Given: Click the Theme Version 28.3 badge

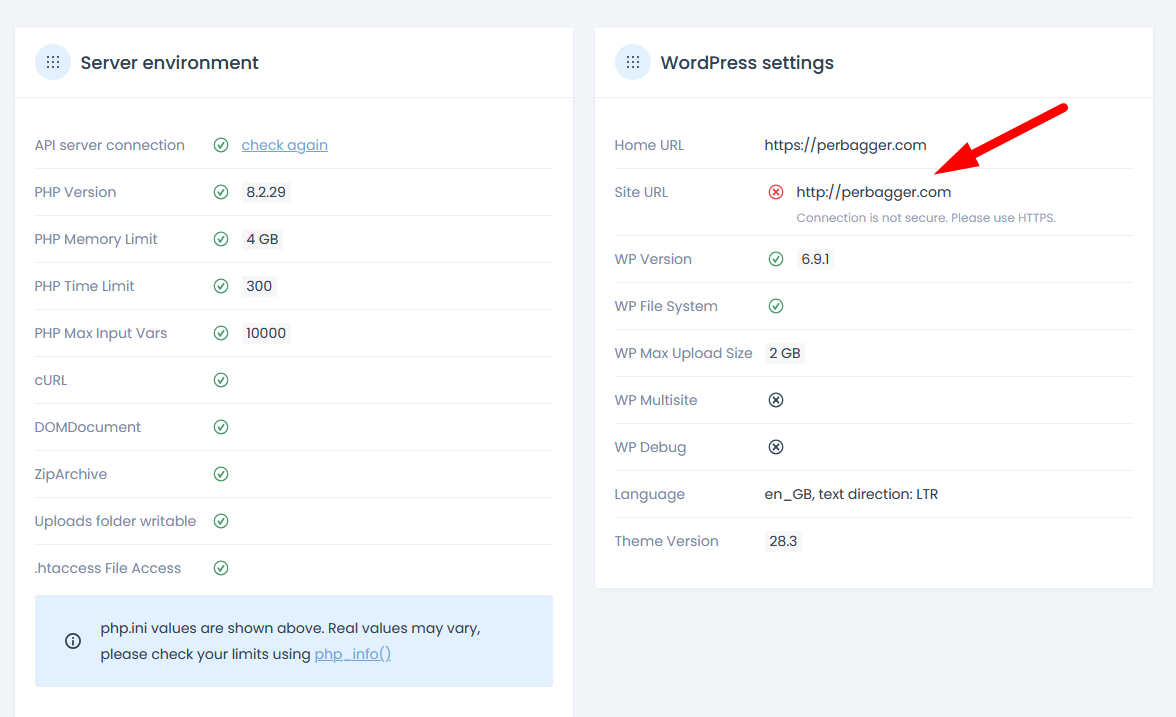Looking at the screenshot, I should click(783, 541).
